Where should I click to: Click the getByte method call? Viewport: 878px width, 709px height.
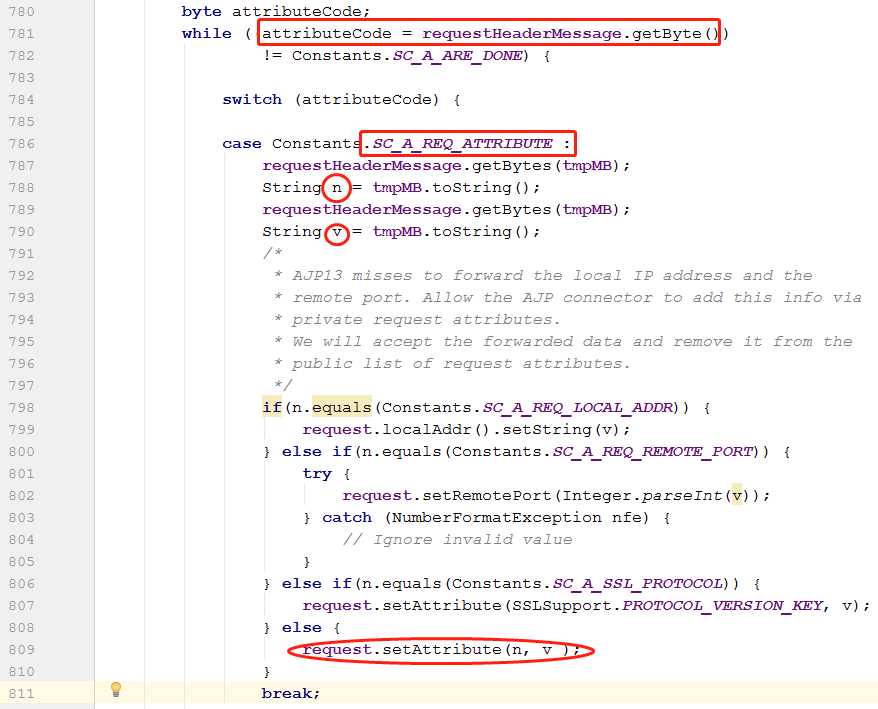(668, 34)
